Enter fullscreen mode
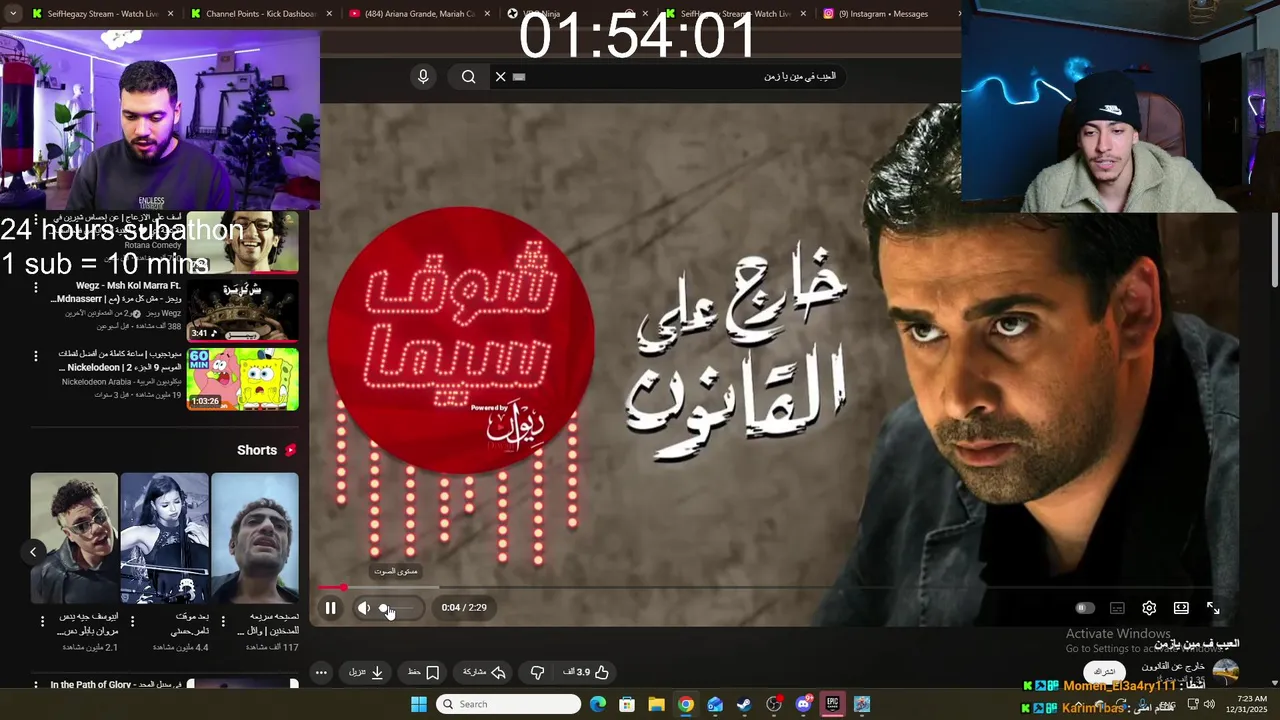The image size is (1280, 720). click(1213, 608)
